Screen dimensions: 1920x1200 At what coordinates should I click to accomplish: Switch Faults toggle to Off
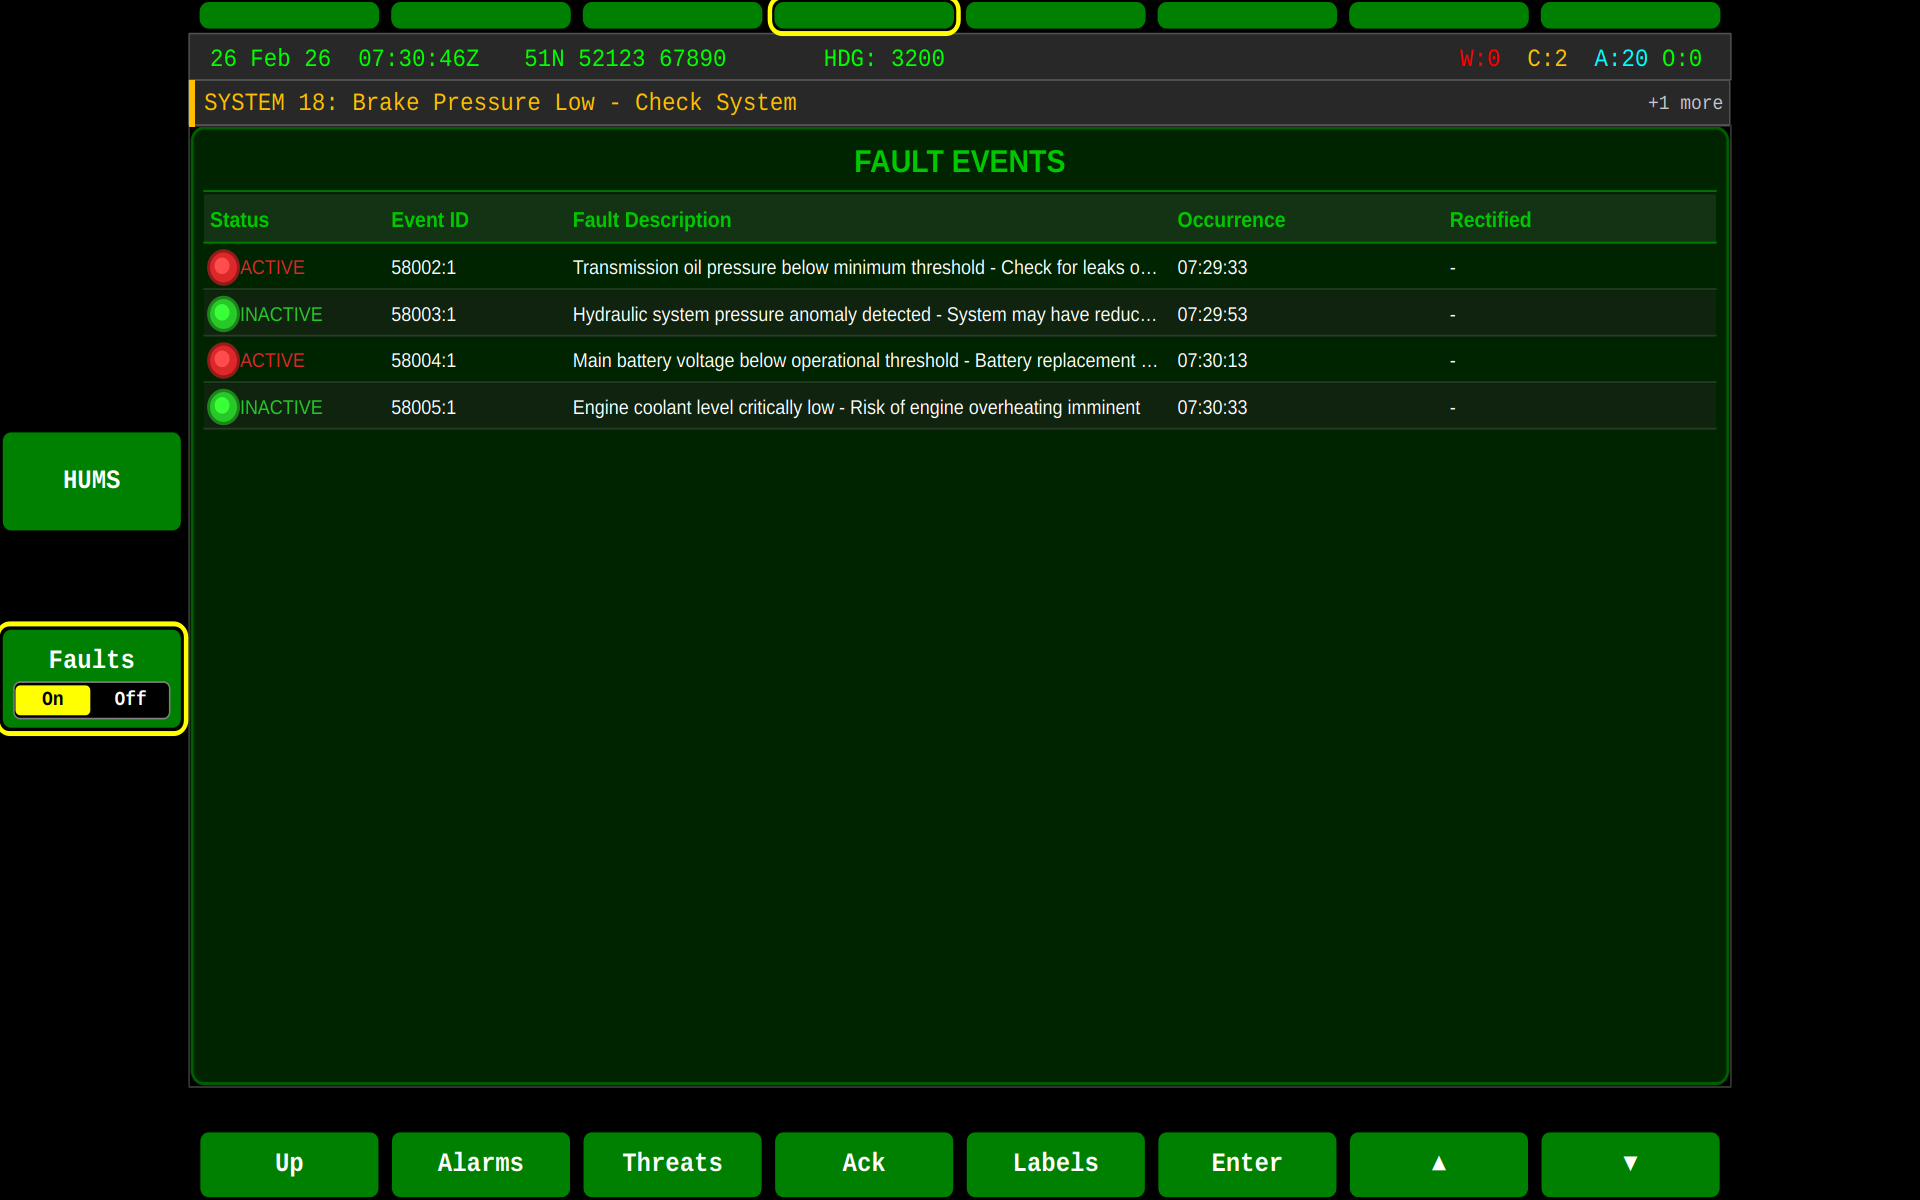pyautogui.click(x=130, y=699)
